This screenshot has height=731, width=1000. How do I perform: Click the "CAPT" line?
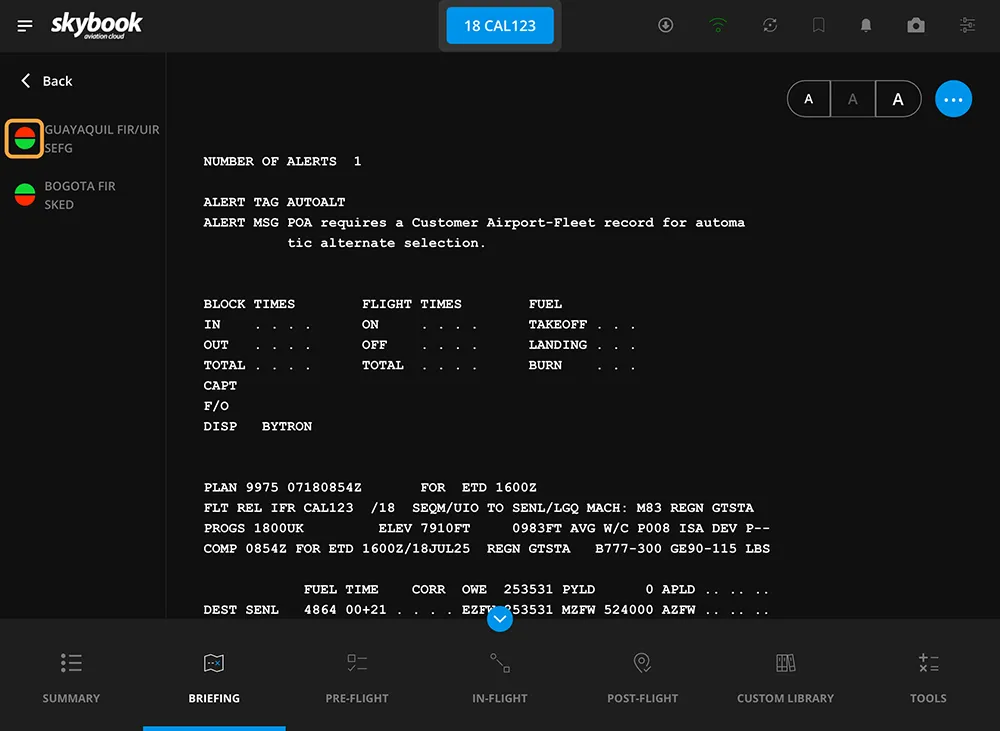tap(220, 386)
